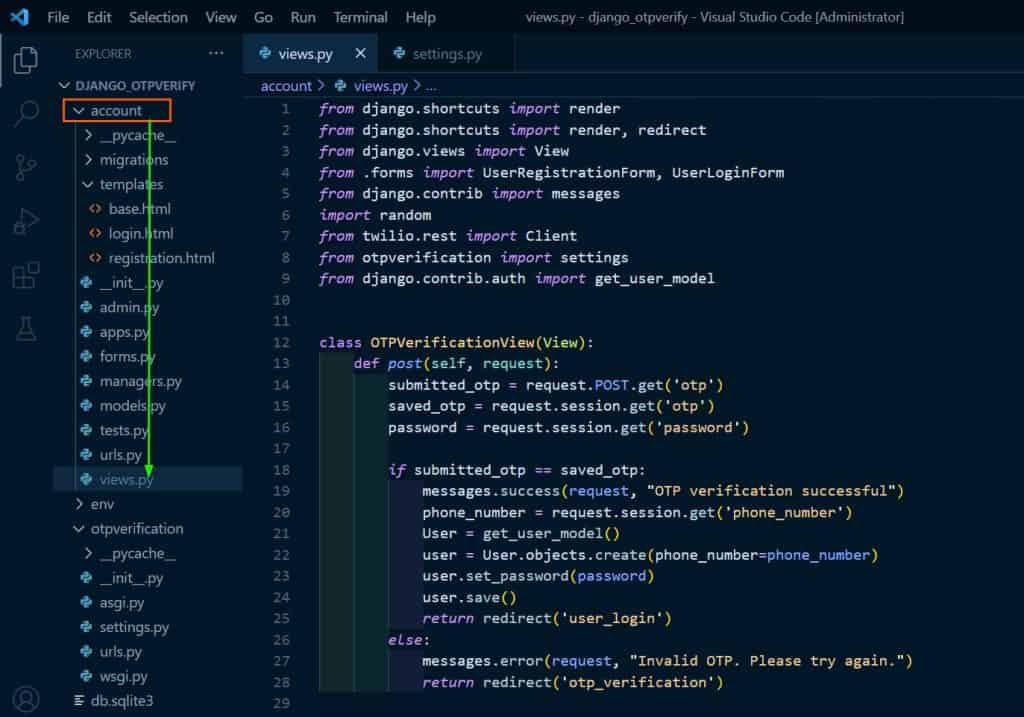The height and width of the screenshot is (717, 1024).
Task: Open the Explorer view in activity bar
Action: coord(25,60)
